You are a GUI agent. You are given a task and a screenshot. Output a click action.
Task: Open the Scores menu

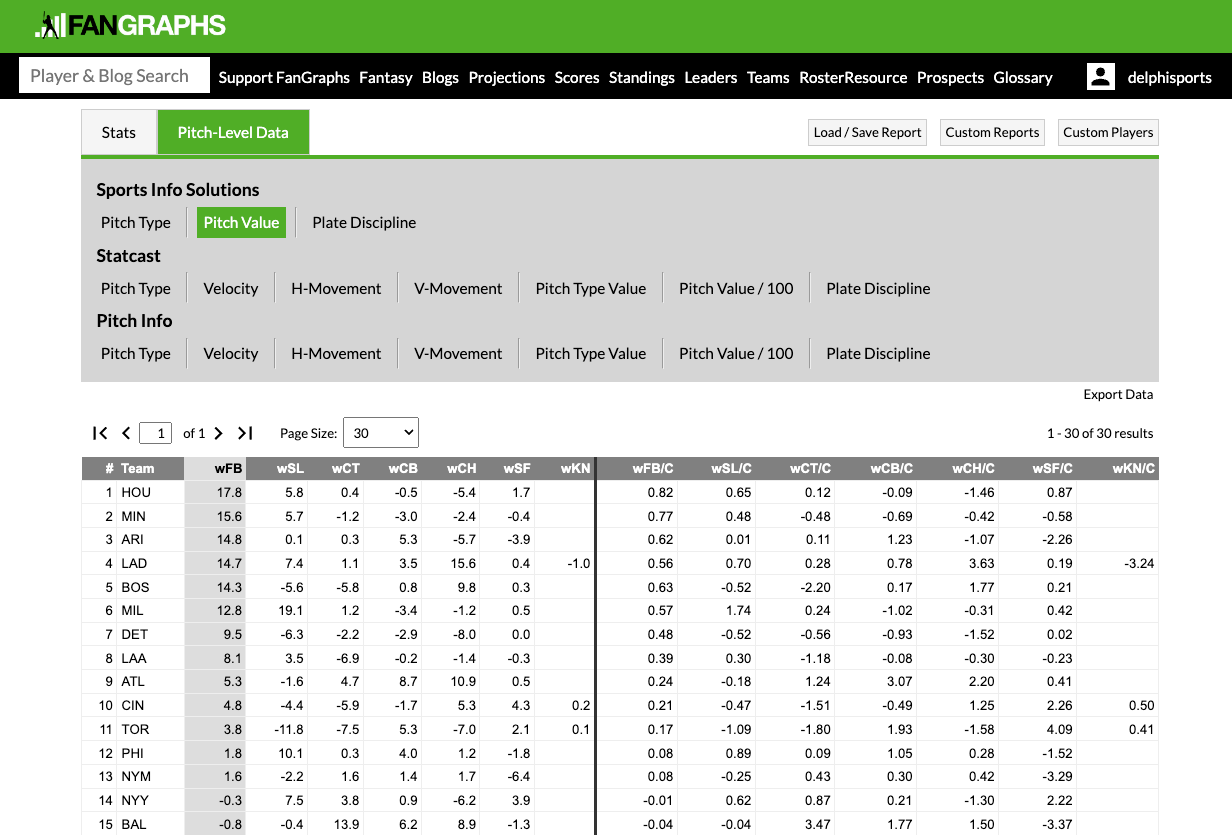click(577, 77)
